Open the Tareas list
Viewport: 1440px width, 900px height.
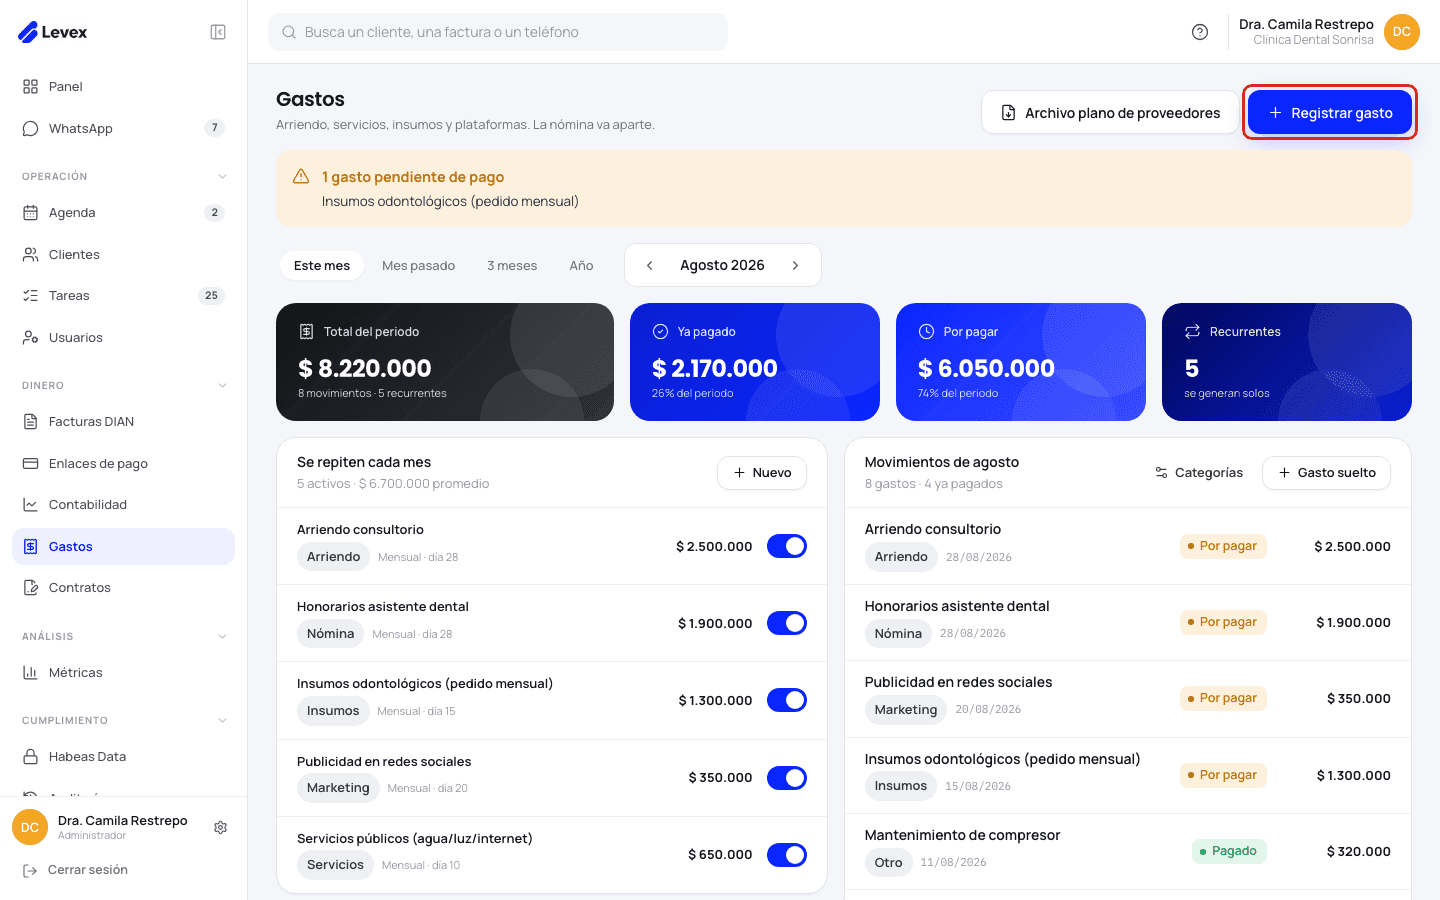(x=123, y=296)
